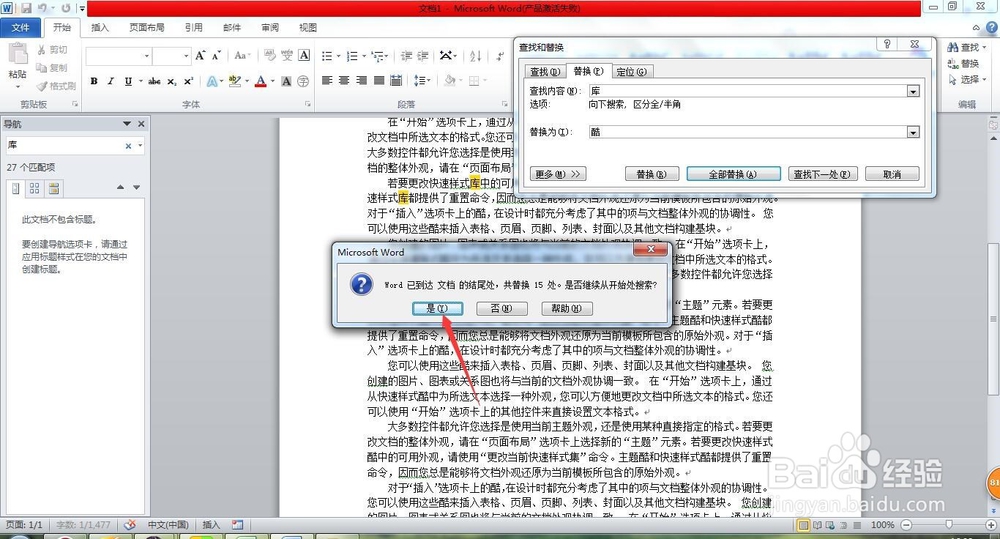Toggle Bold formatting
Screen dimensions: 1000x539
[94, 81]
